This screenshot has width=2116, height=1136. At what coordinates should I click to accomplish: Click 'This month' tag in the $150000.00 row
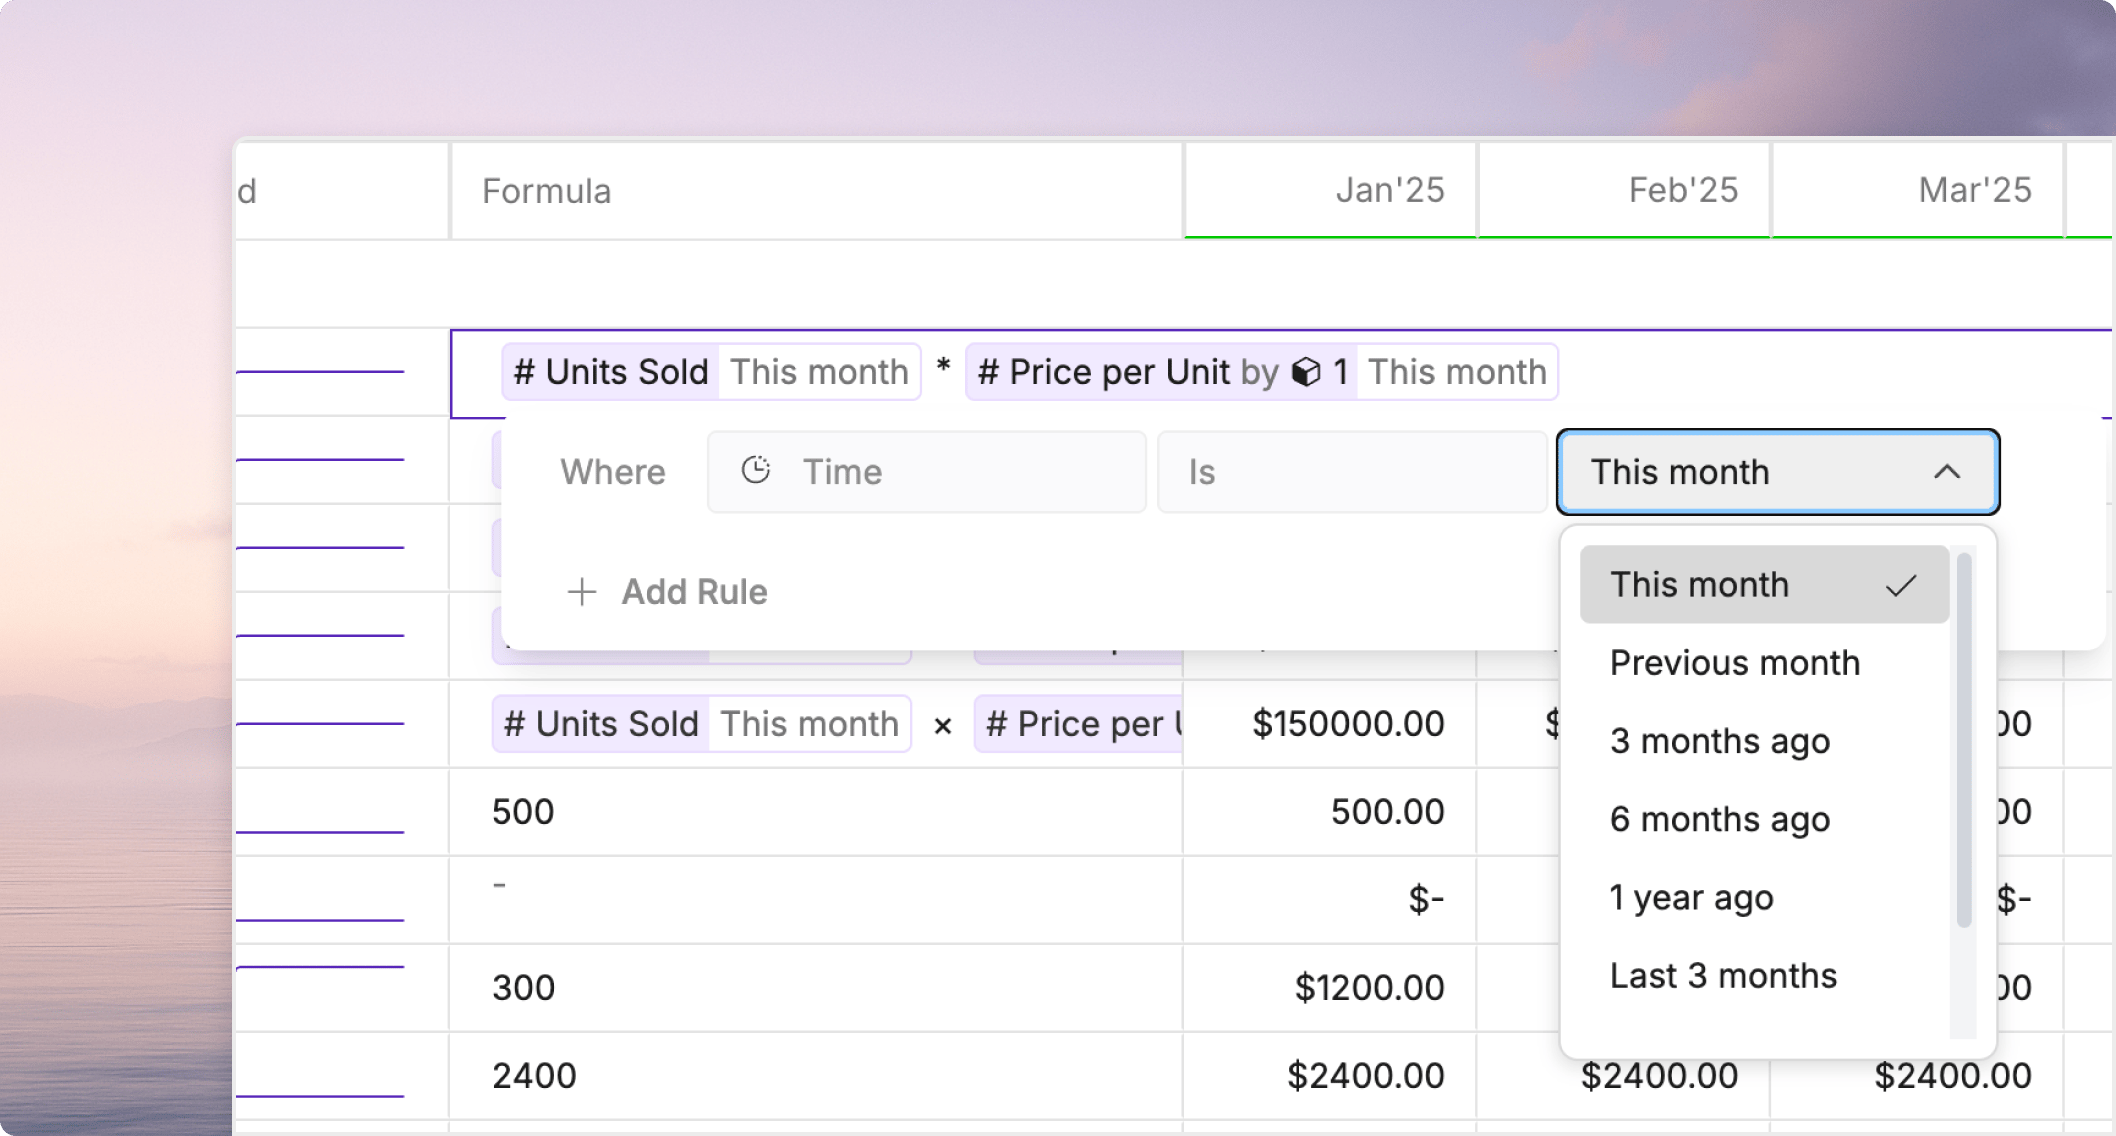(809, 724)
